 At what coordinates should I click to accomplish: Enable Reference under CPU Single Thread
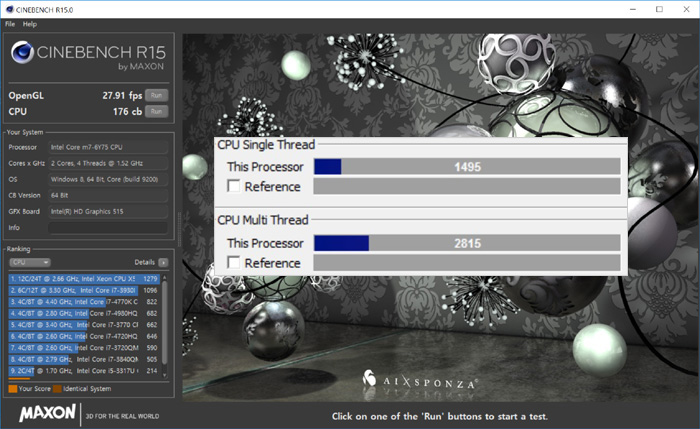click(233, 185)
